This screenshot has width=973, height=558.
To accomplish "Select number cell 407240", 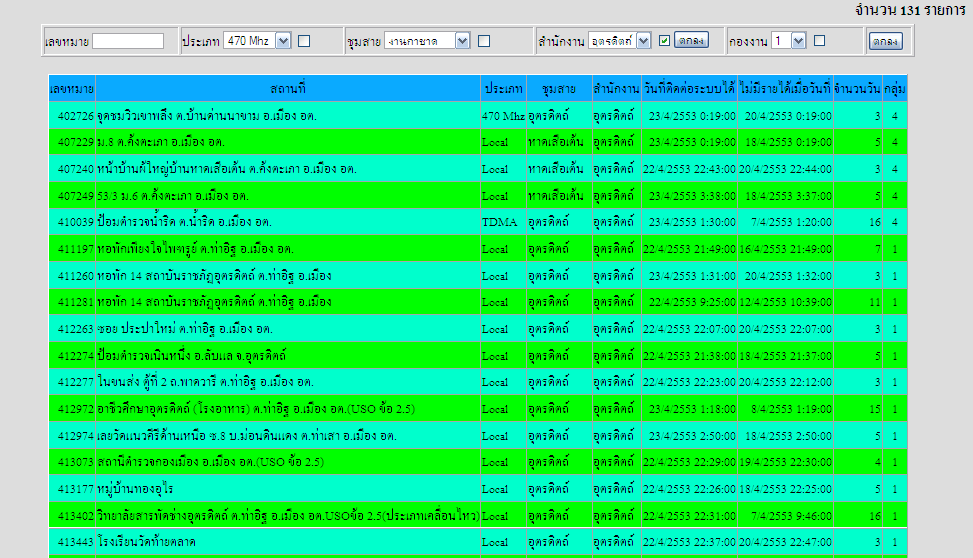I will [72, 169].
